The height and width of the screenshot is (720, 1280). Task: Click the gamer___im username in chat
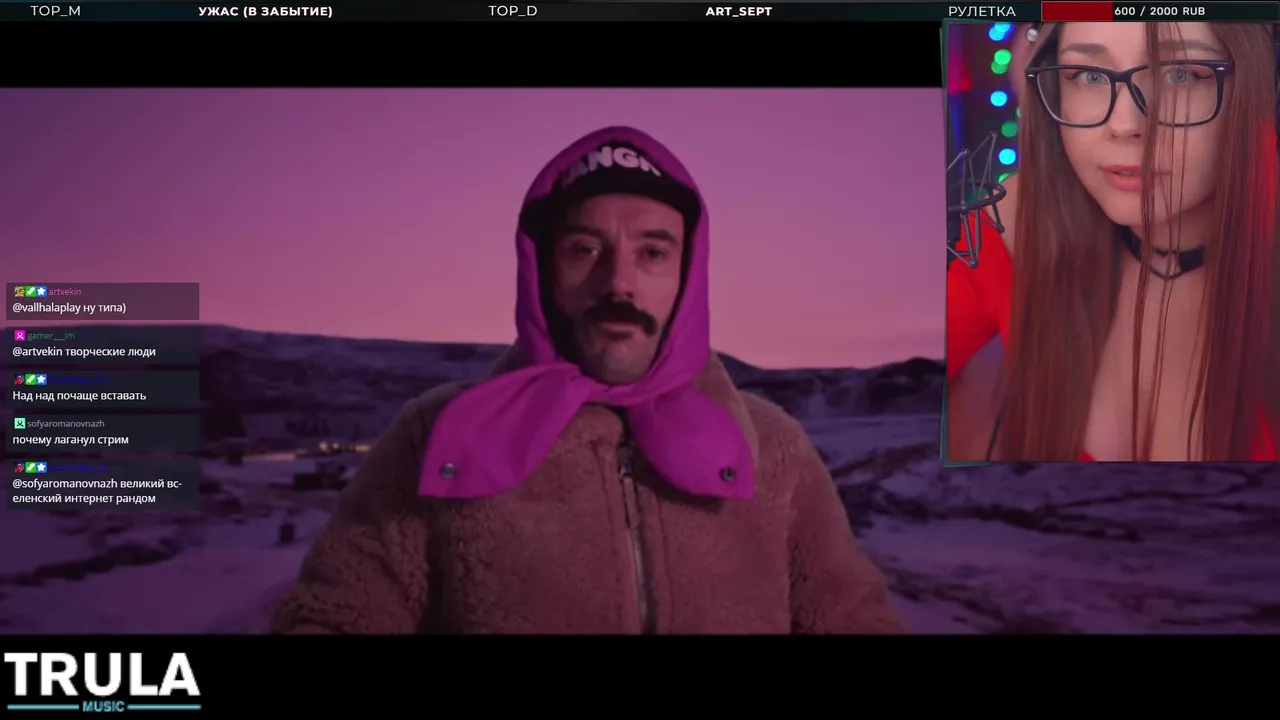[51, 336]
